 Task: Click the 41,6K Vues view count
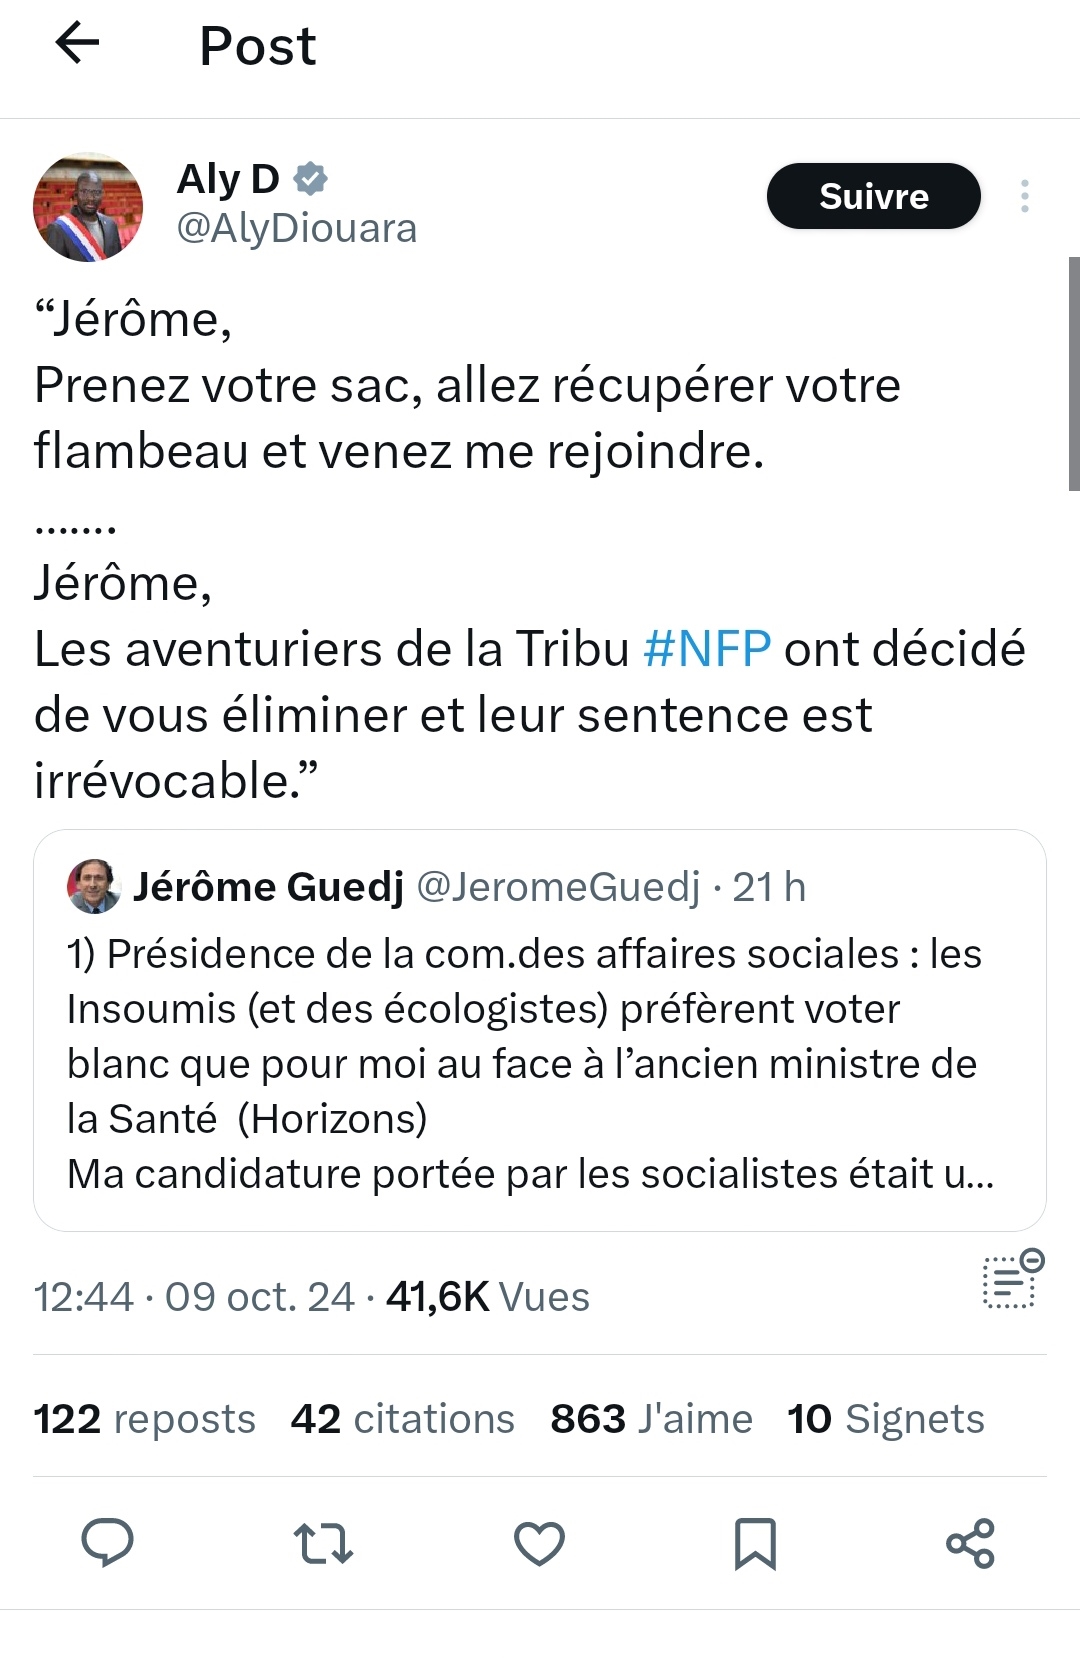pos(487,1297)
